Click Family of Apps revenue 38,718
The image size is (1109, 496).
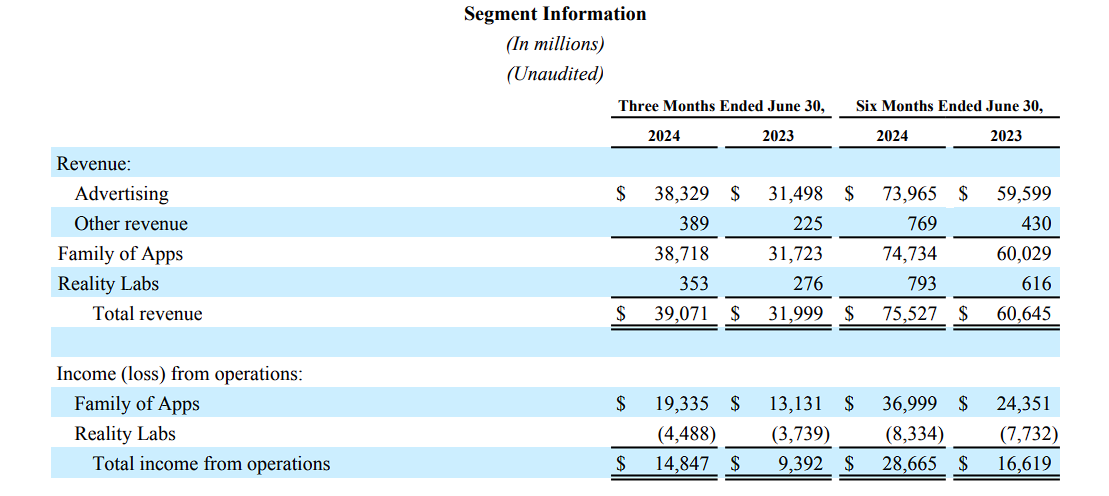(682, 254)
